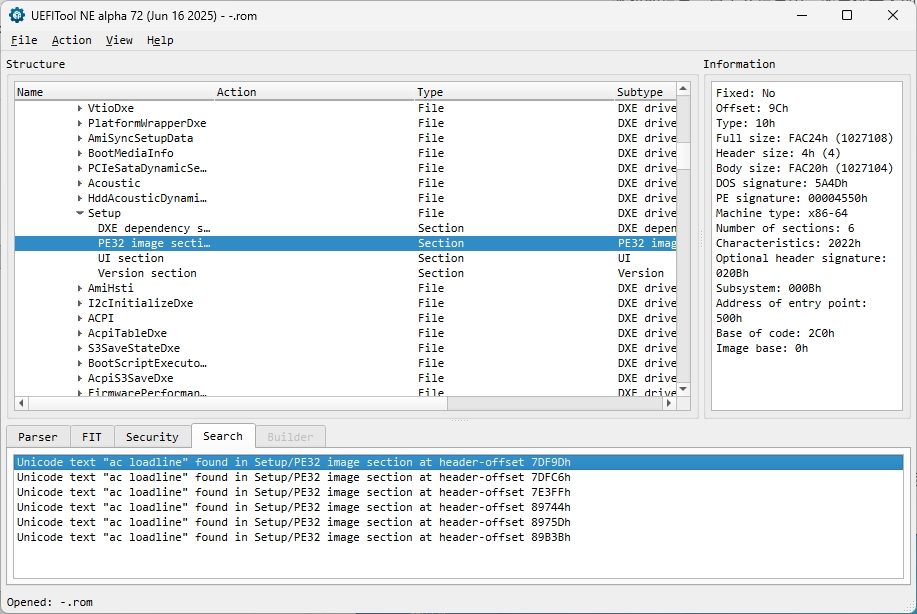This screenshot has height=614, width=917.
Task: Select search result at header-offset 89B3Bh
Action: pos(293,537)
